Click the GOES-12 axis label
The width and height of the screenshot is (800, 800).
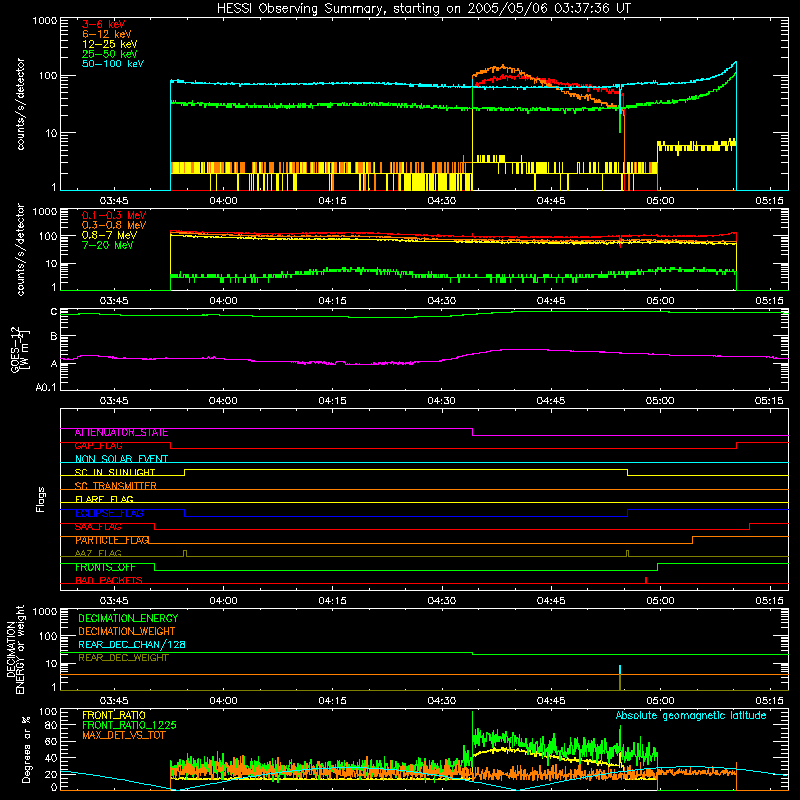[20, 349]
